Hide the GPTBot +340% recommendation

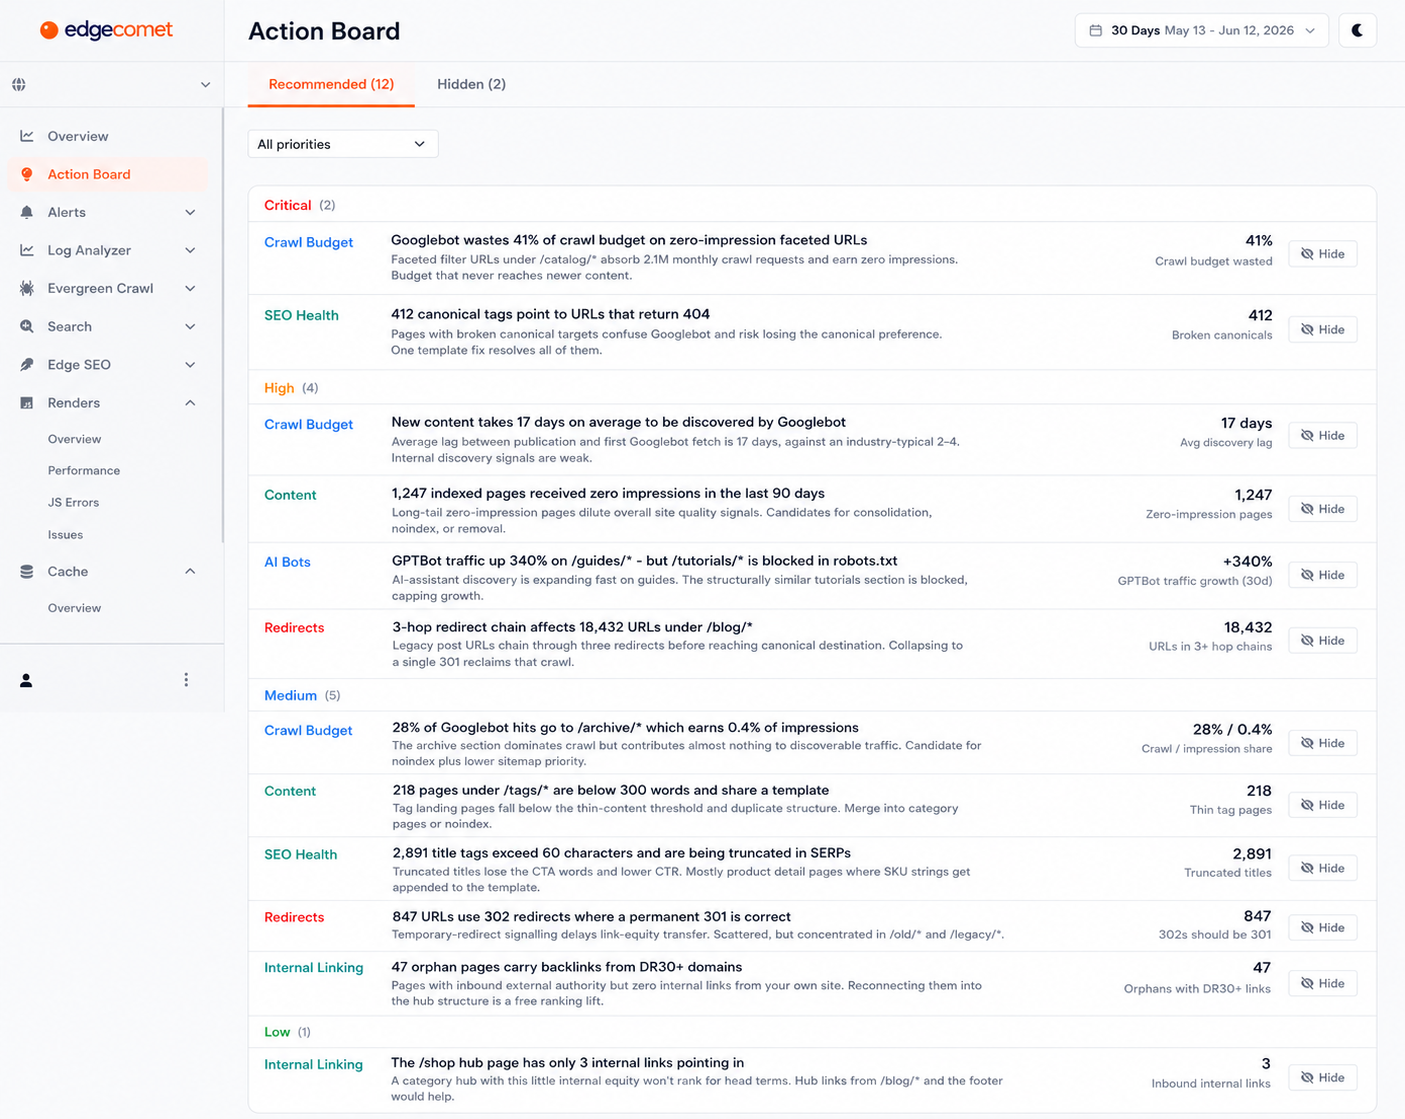coord(1322,575)
